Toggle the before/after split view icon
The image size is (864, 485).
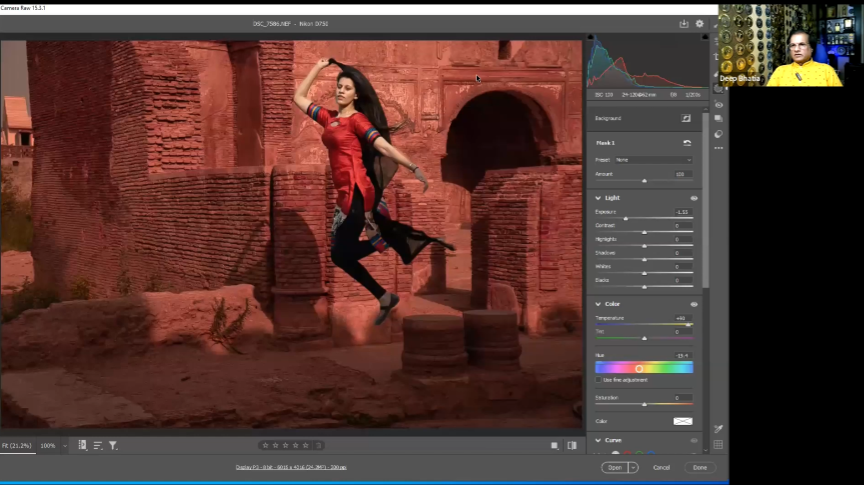[x=572, y=445]
